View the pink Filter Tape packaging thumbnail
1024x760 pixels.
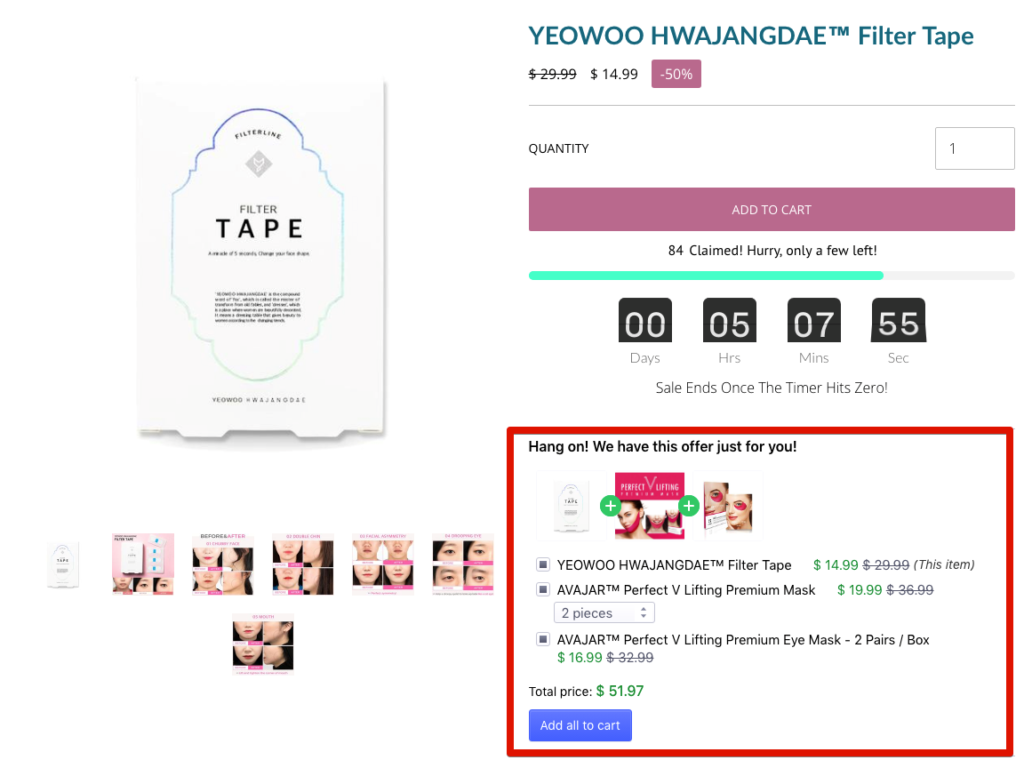click(x=143, y=563)
